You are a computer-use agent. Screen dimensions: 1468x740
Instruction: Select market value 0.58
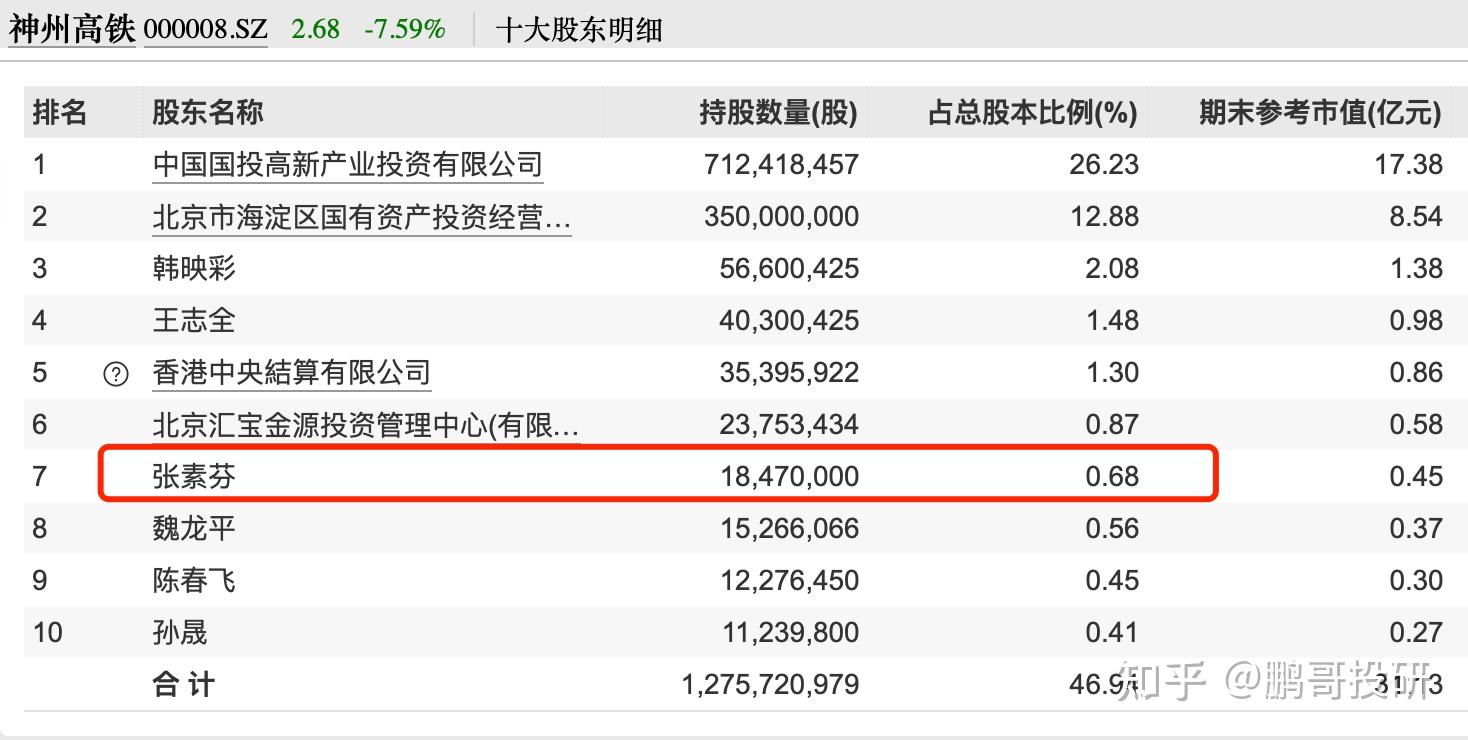[1416, 424]
